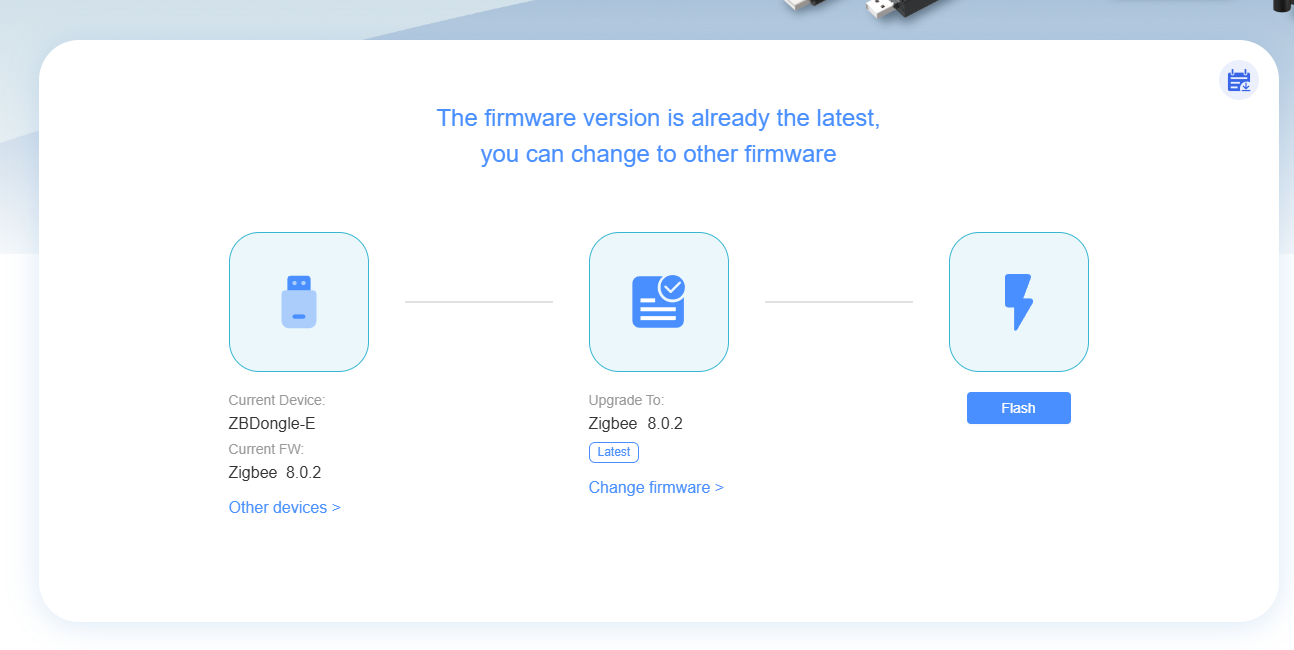The image size is (1294, 650).
Task: Click the lightning bolt flash icon
Action: [1019, 302]
